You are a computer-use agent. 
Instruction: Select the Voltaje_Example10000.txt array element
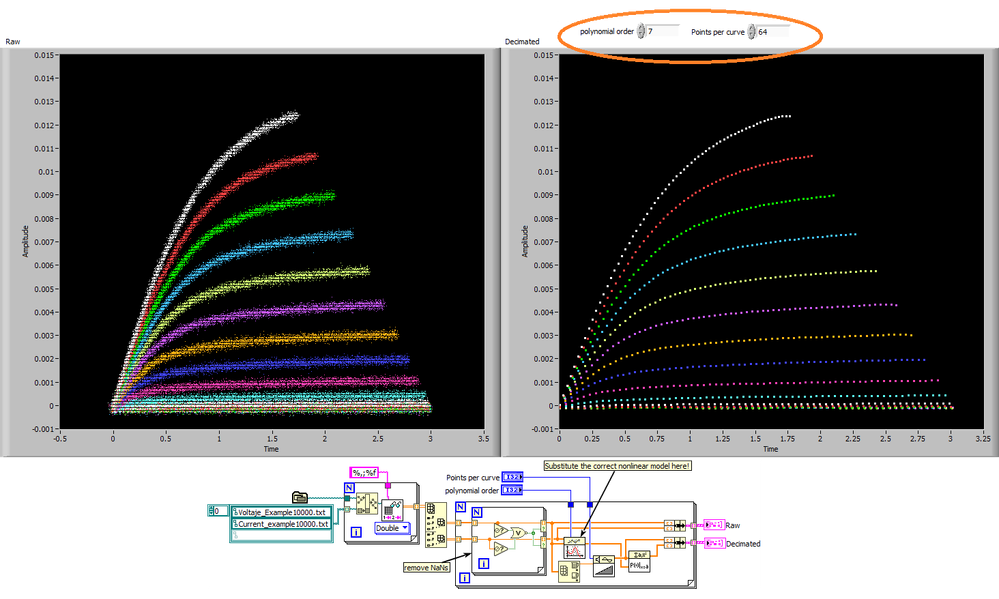point(281,512)
